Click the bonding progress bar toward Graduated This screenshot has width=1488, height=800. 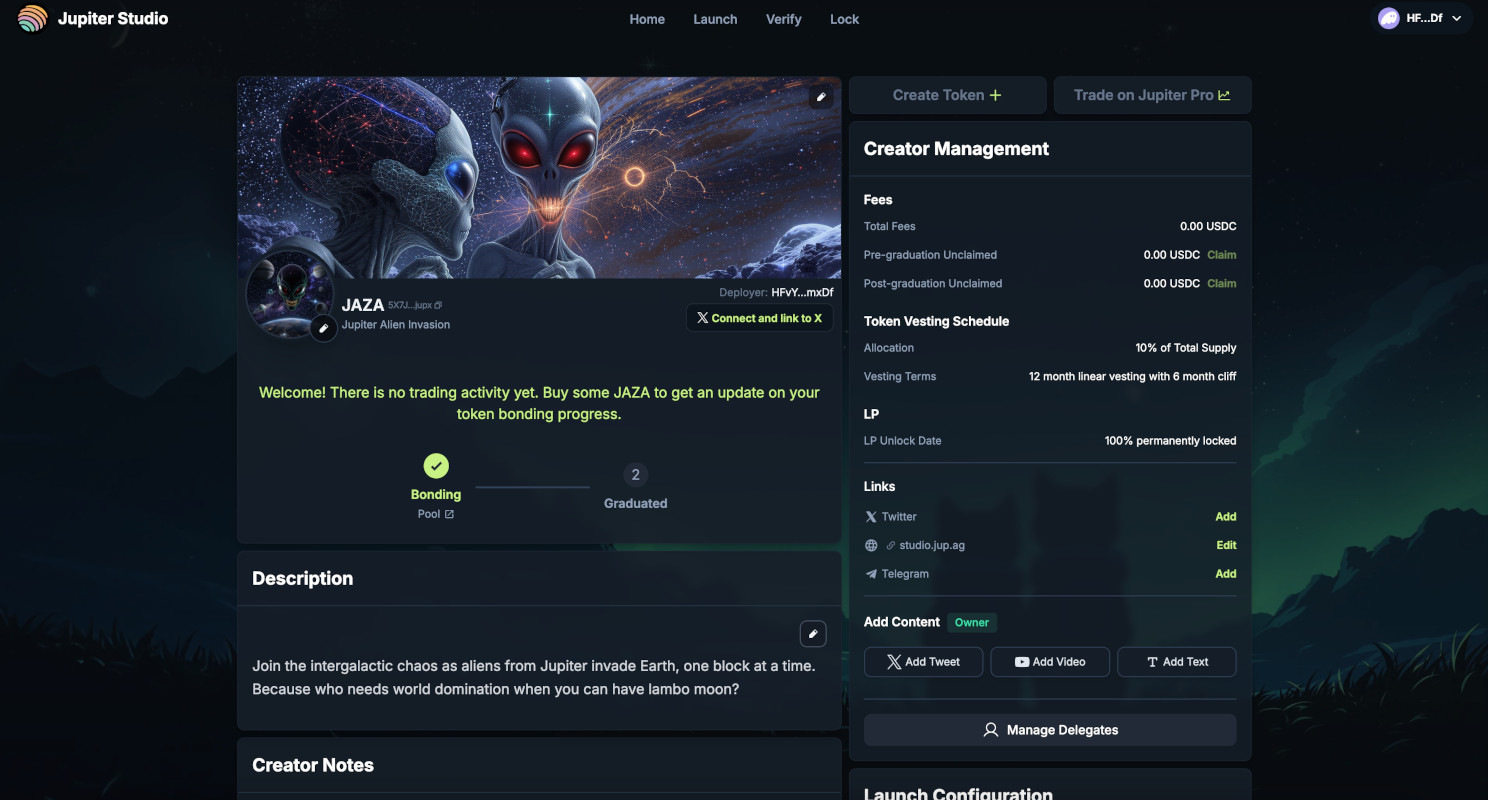coord(533,484)
